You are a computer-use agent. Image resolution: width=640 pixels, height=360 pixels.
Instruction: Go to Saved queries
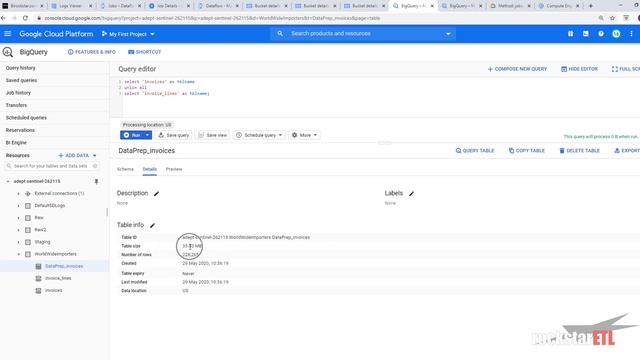click(x=21, y=80)
